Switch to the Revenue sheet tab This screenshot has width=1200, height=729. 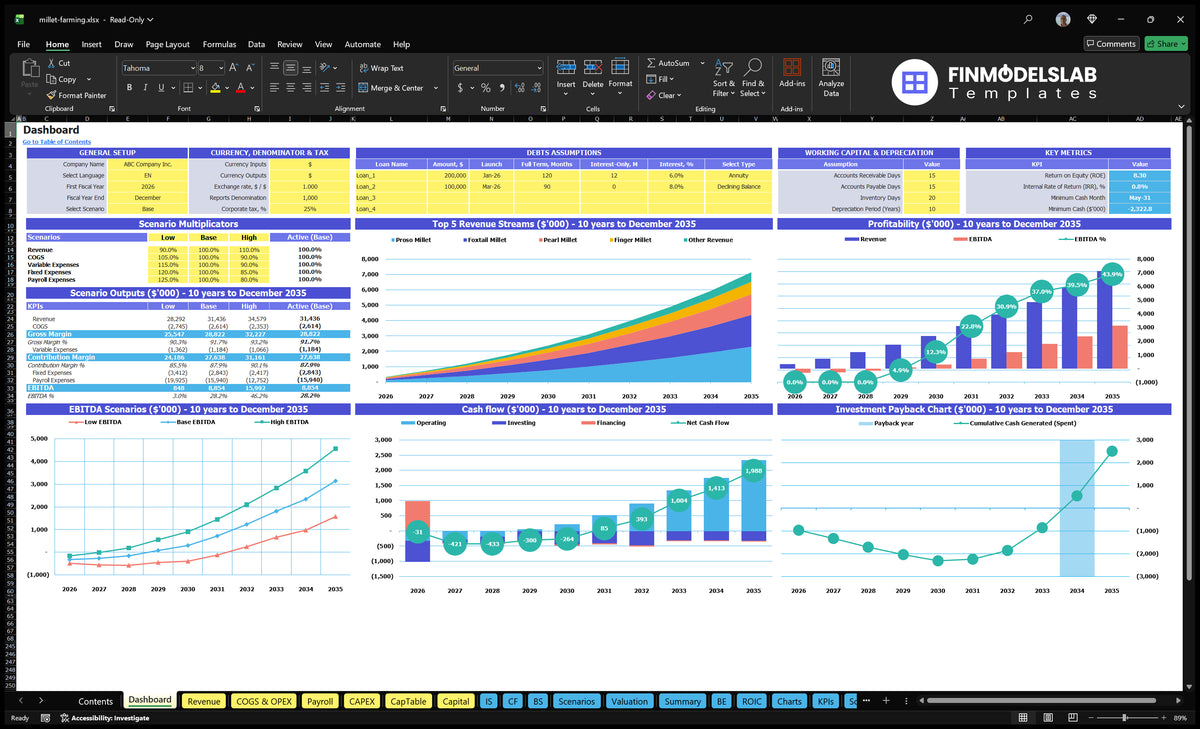pyautogui.click(x=204, y=701)
